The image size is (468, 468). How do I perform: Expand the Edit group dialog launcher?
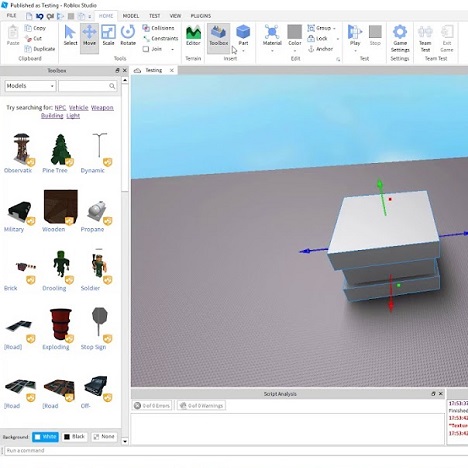pos(338,59)
